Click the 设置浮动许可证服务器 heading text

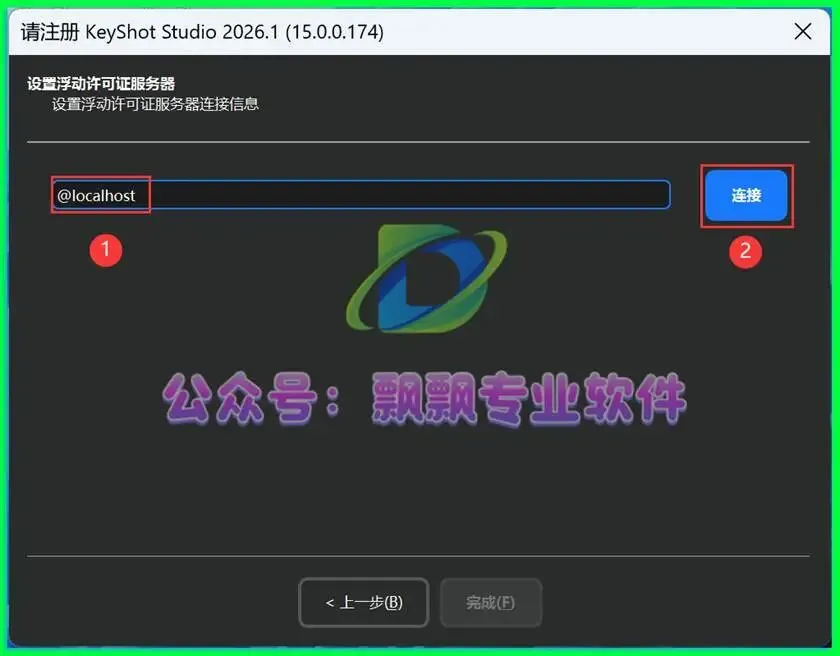(x=101, y=84)
